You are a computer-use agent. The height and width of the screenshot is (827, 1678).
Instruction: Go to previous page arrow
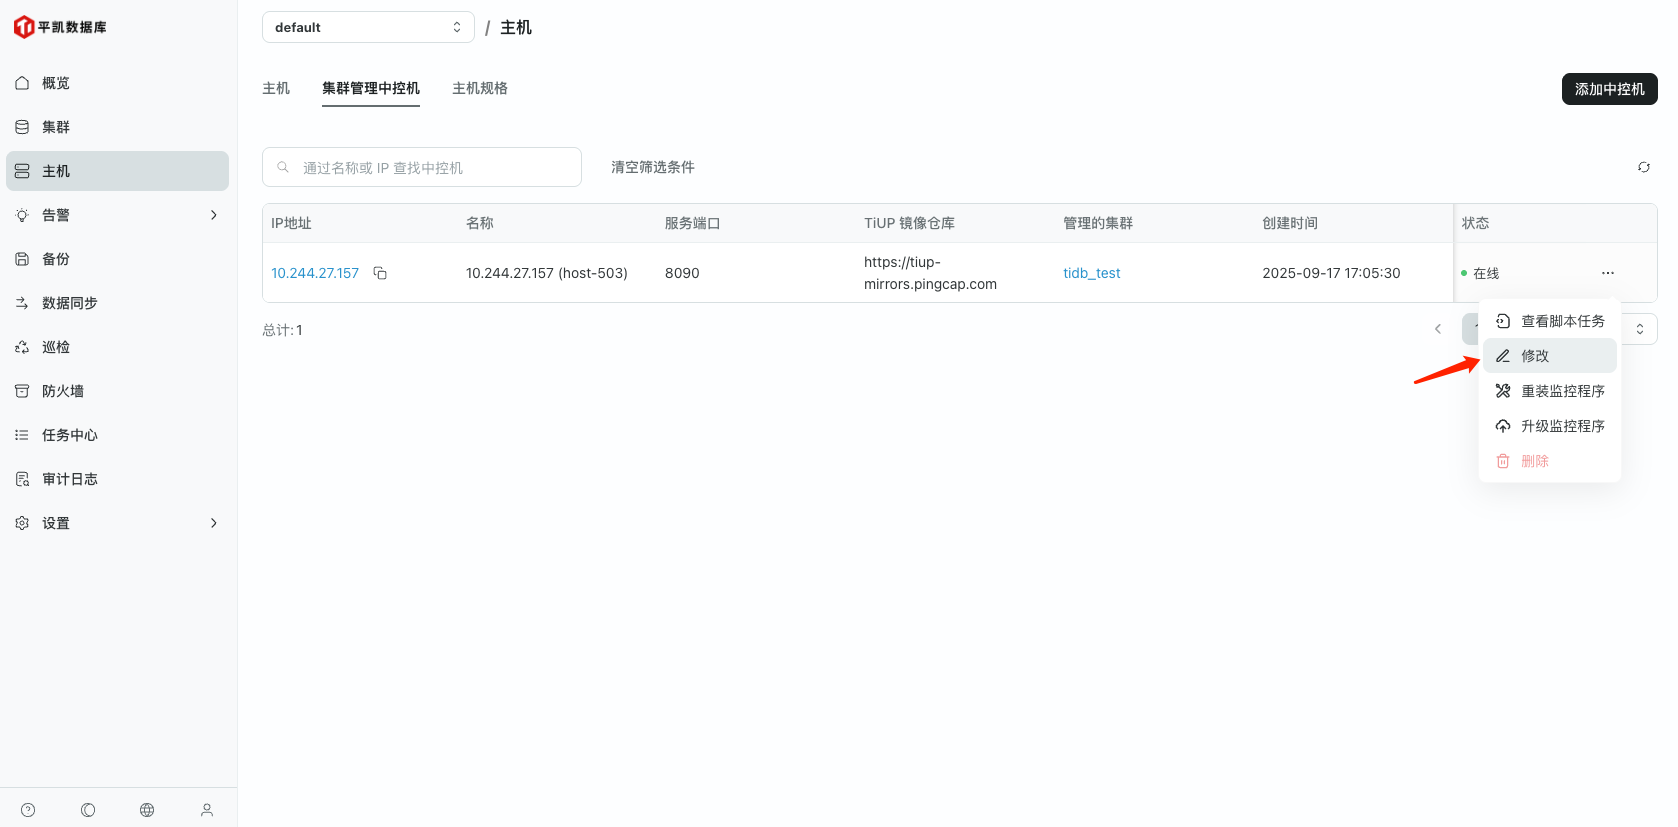pyautogui.click(x=1437, y=329)
